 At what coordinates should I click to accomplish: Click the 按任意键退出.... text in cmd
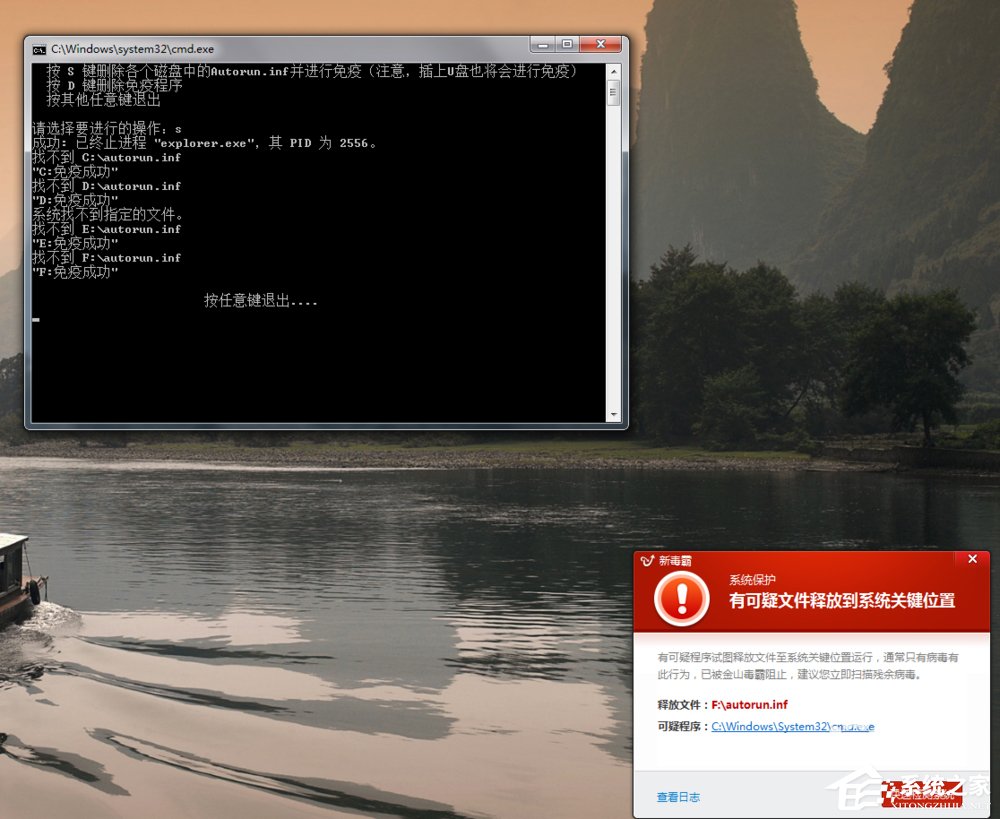261,300
